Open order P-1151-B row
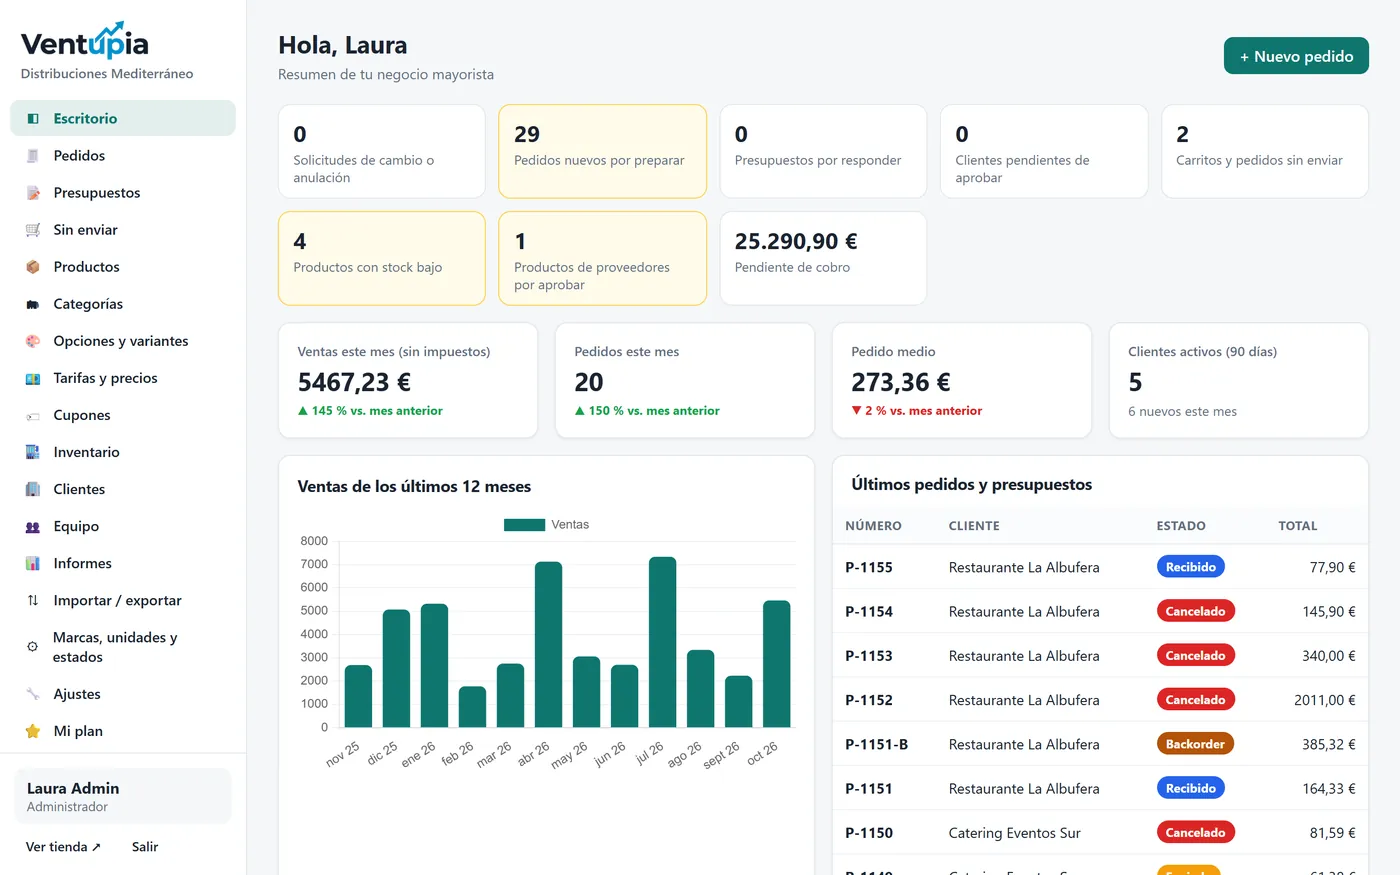Screen dimensions: 1400x875 point(1100,744)
